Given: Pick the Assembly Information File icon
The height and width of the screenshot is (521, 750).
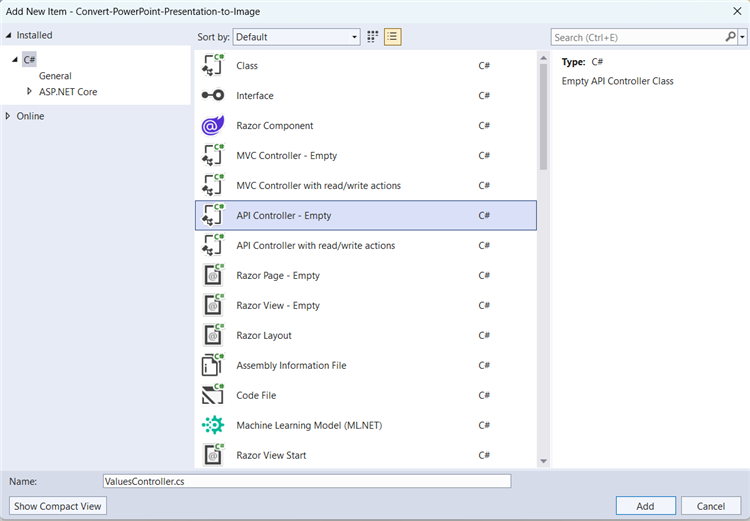Looking at the screenshot, I should pyautogui.click(x=212, y=366).
